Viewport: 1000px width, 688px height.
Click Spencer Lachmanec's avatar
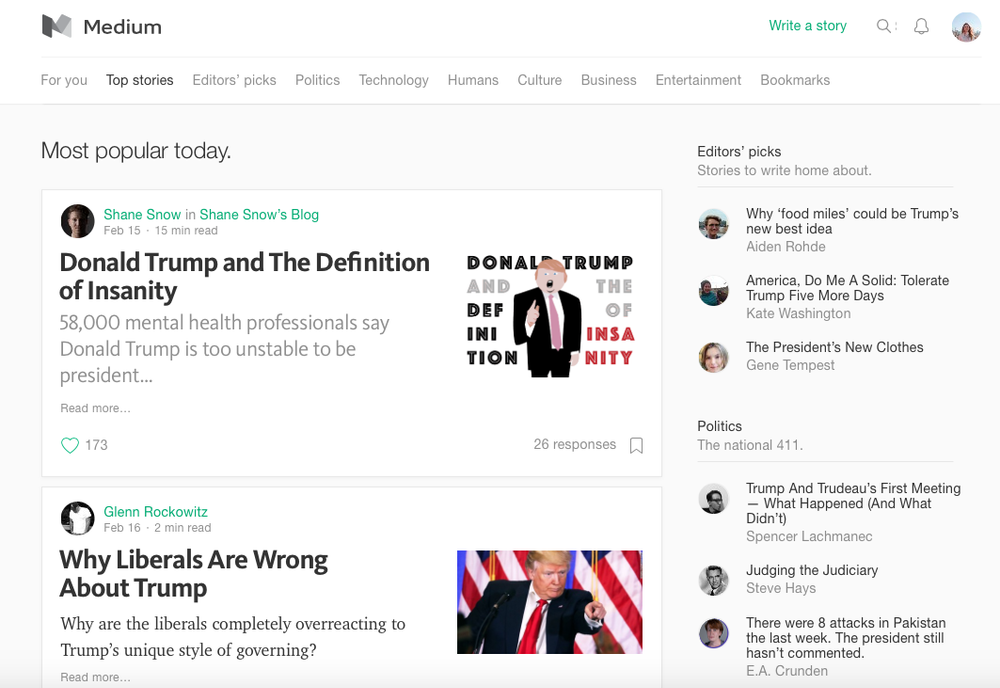tap(714, 499)
